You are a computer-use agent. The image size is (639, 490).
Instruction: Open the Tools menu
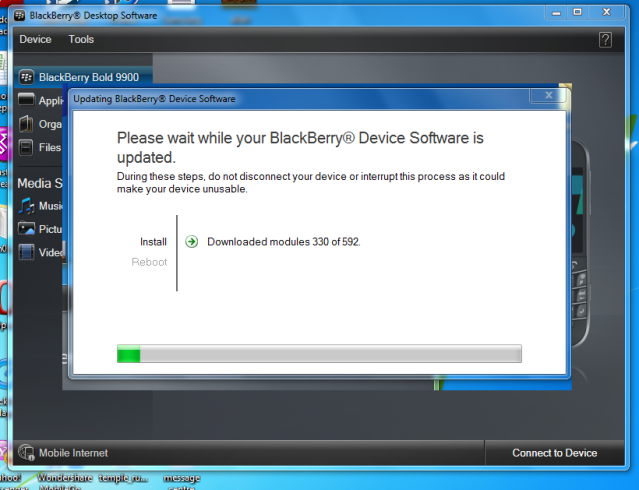(81, 39)
